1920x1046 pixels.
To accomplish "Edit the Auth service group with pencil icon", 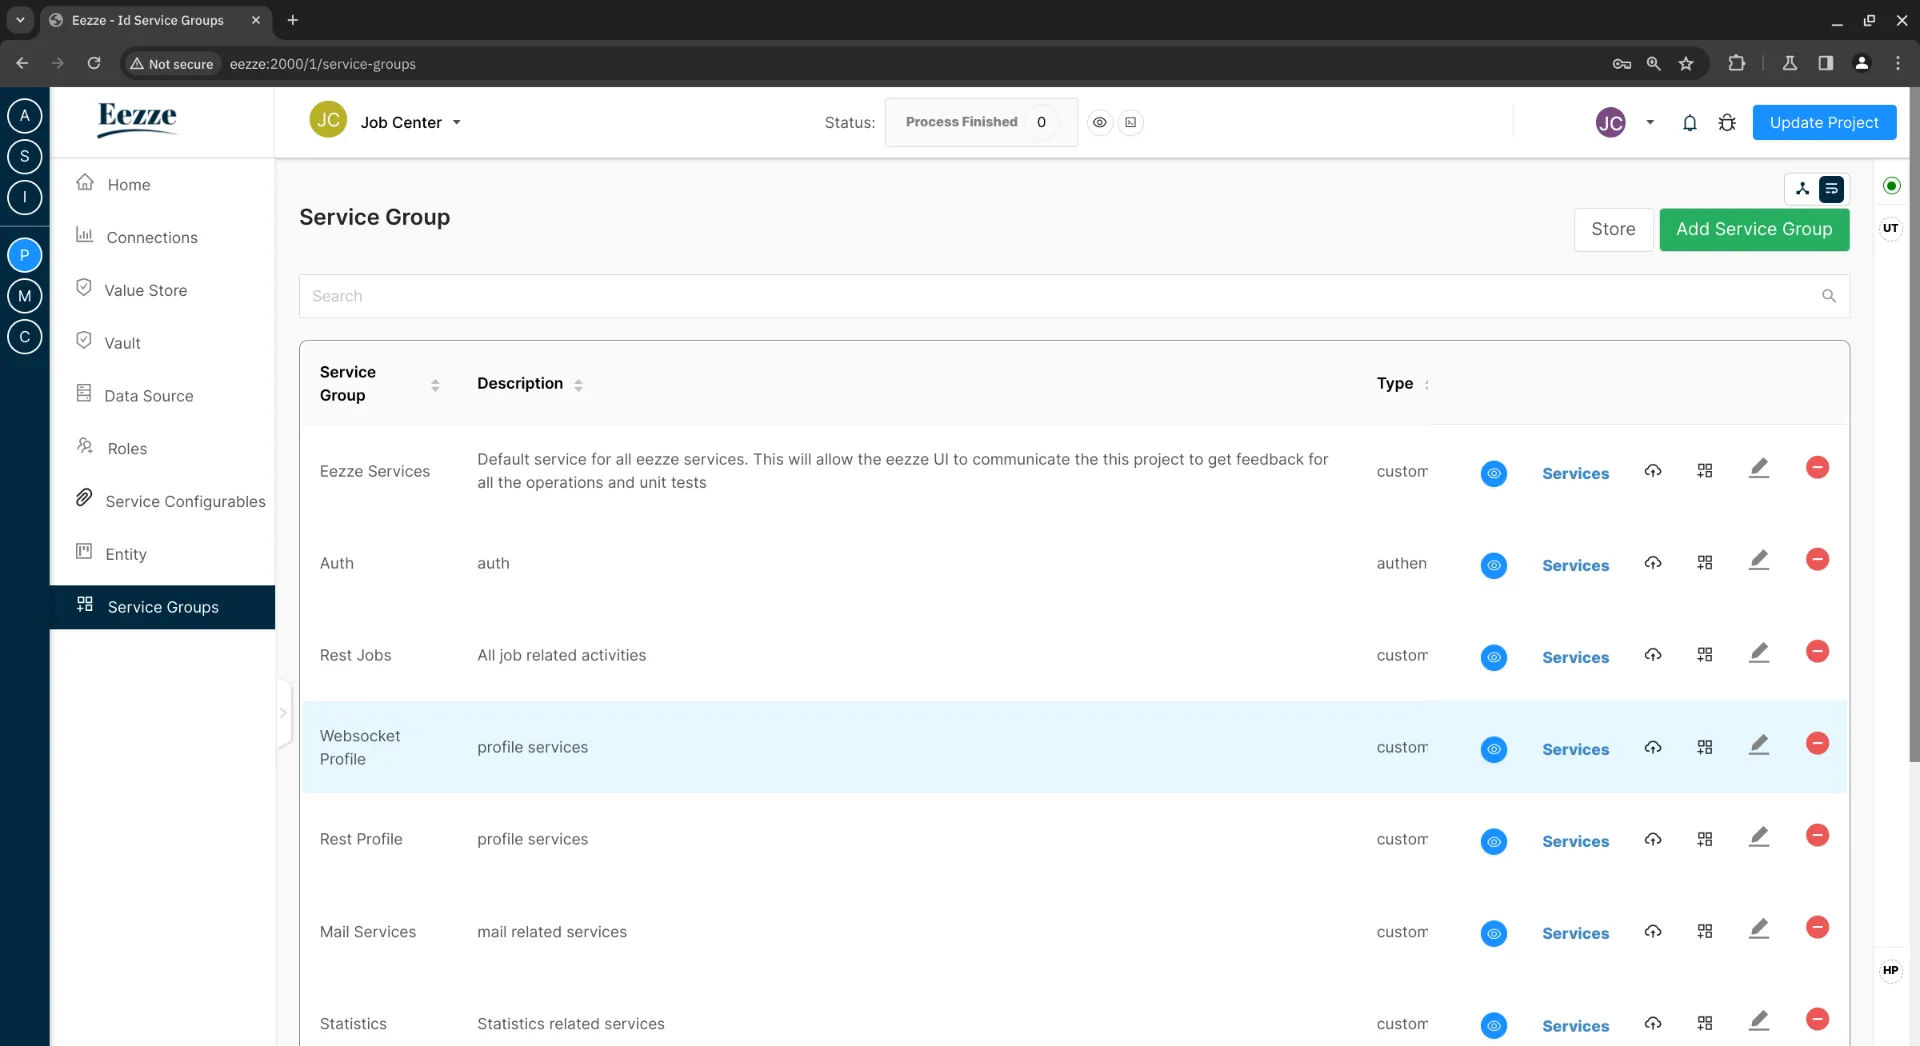I will pyautogui.click(x=1759, y=560).
